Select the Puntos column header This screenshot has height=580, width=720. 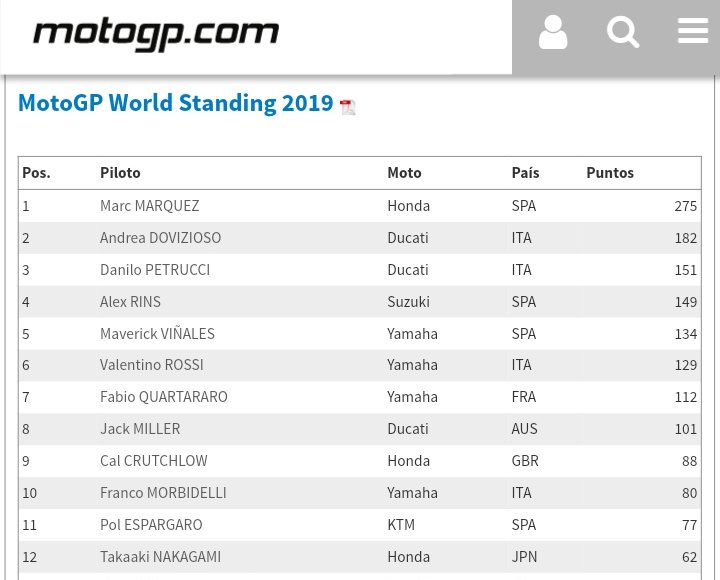(x=610, y=173)
